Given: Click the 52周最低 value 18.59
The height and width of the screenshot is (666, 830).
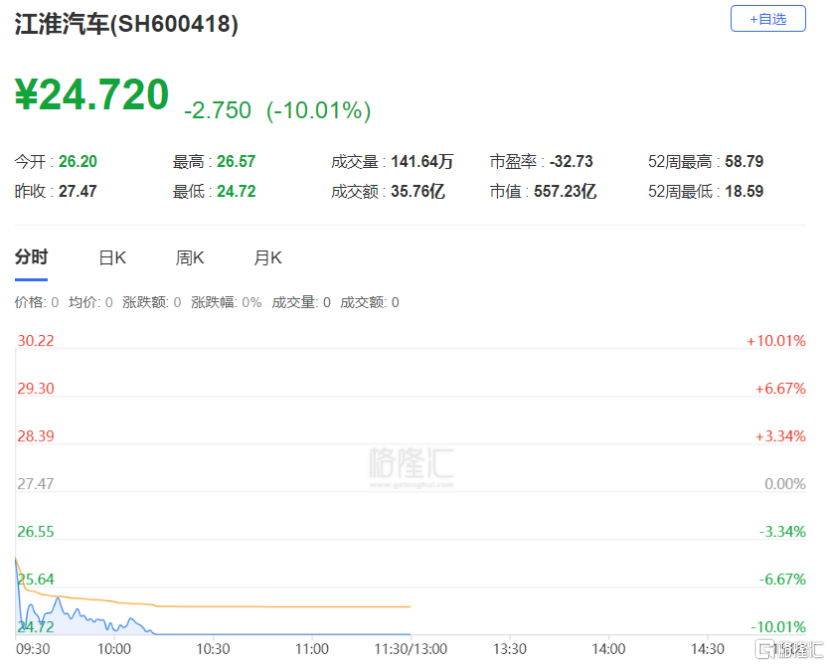Looking at the screenshot, I should coord(744,191).
